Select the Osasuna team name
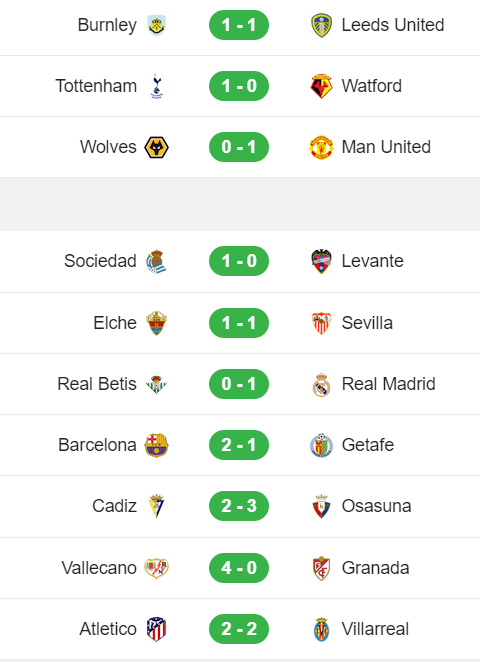This screenshot has width=480, height=662. 376,506
